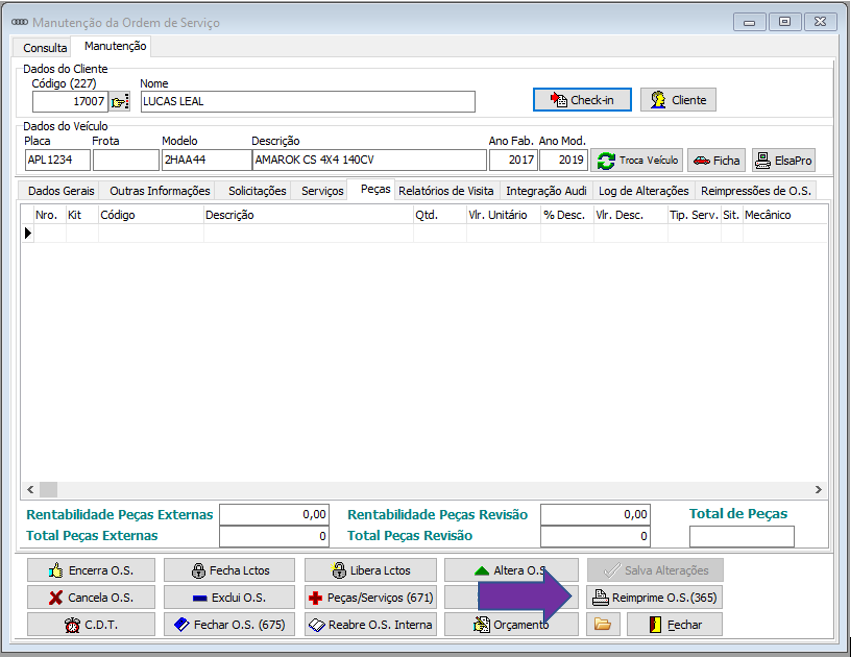Image resolution: width=853 pixels, height=657 pixels.
Task: Switch to Consulta tab
Action: coord(45,48)
